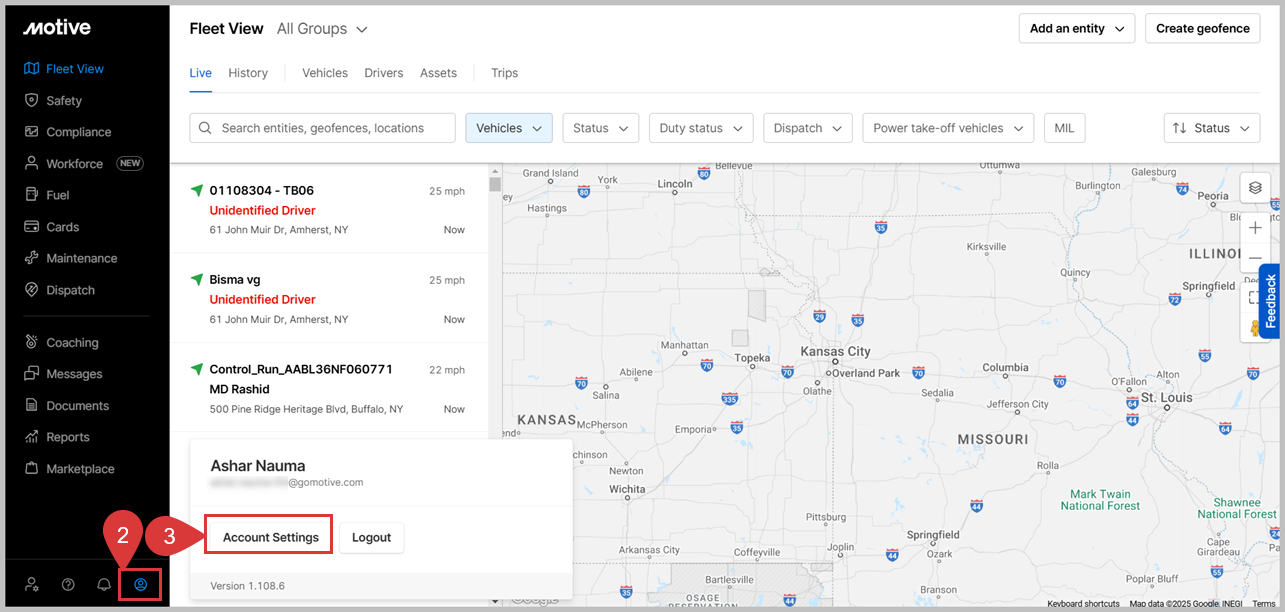
Task: Click the Topeka label on the map
Action: [x=752, y=357]
